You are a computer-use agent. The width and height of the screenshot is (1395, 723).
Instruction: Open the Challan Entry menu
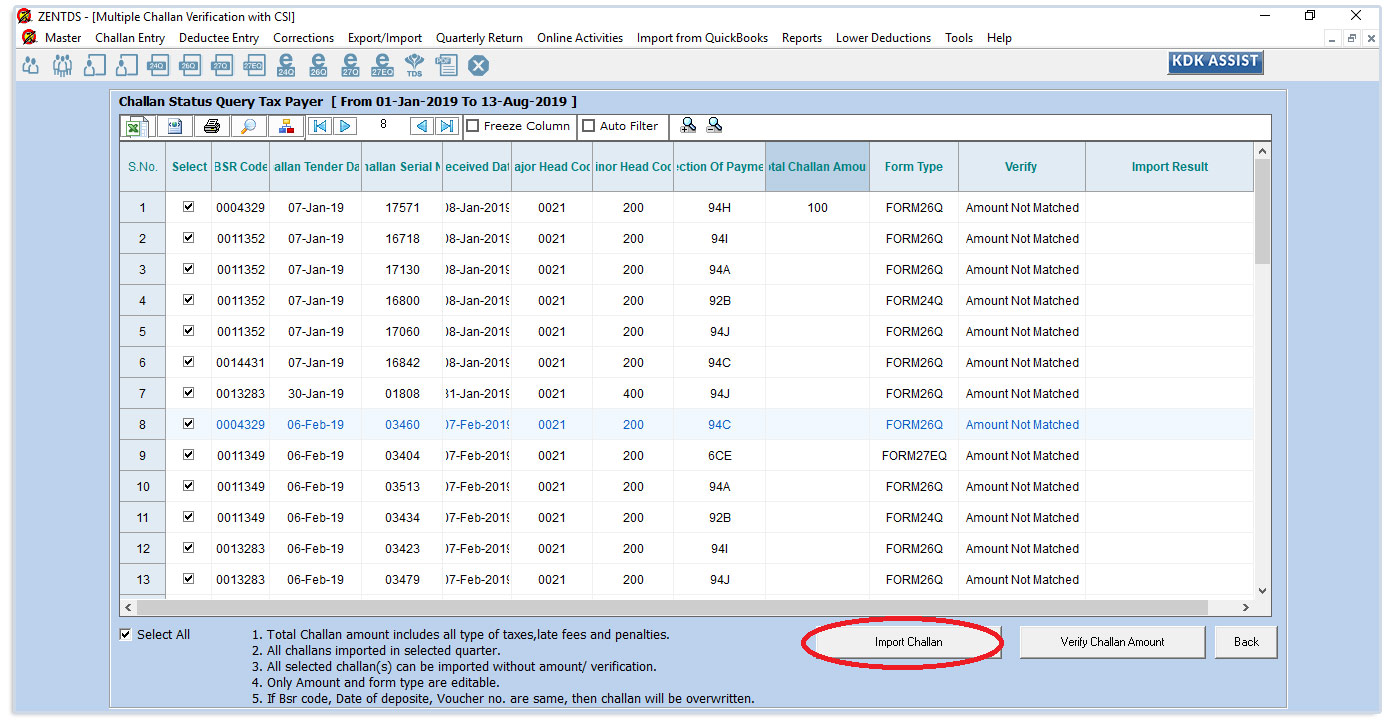[130, 38]
